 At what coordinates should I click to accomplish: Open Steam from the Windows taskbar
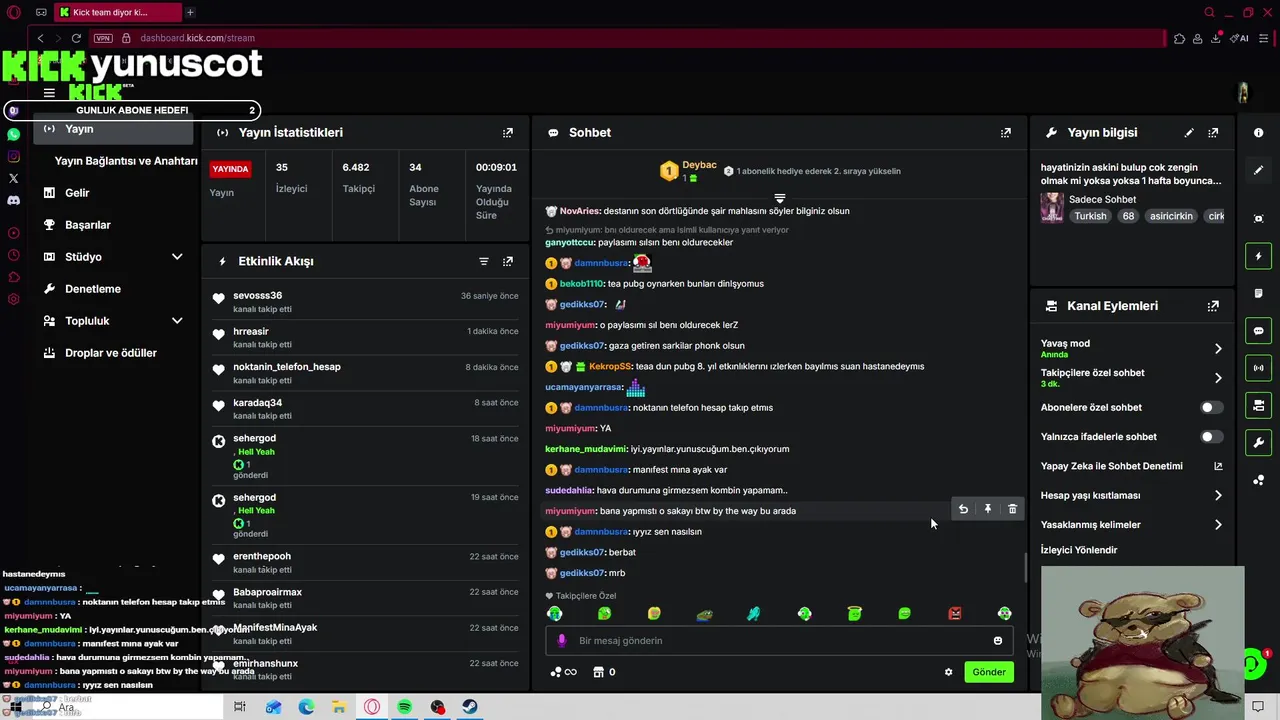tap(469, 707)
